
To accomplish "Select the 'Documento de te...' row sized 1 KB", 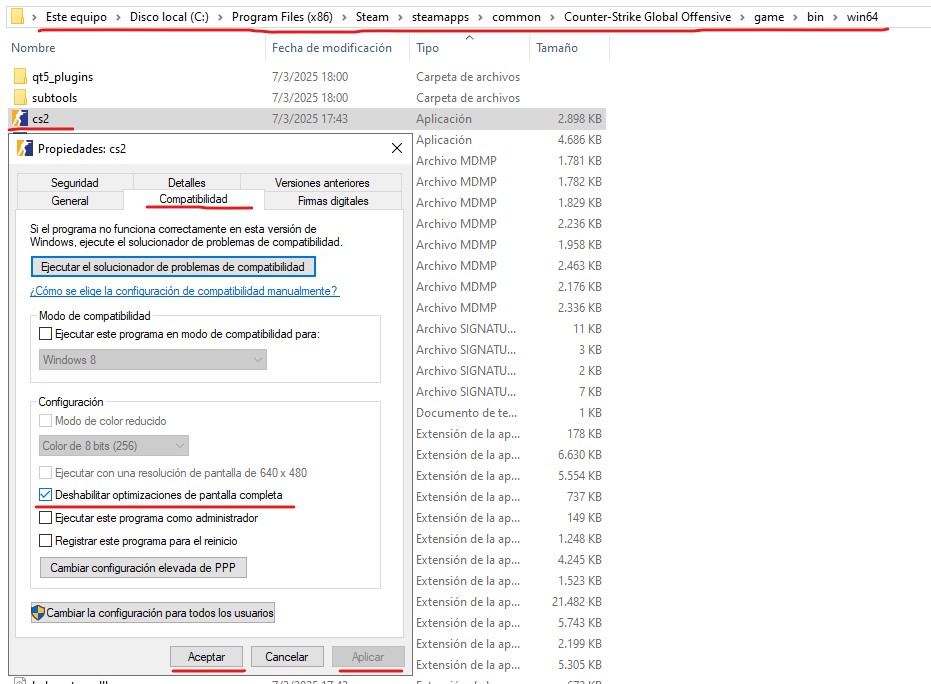I will click(x=509, y=413).
